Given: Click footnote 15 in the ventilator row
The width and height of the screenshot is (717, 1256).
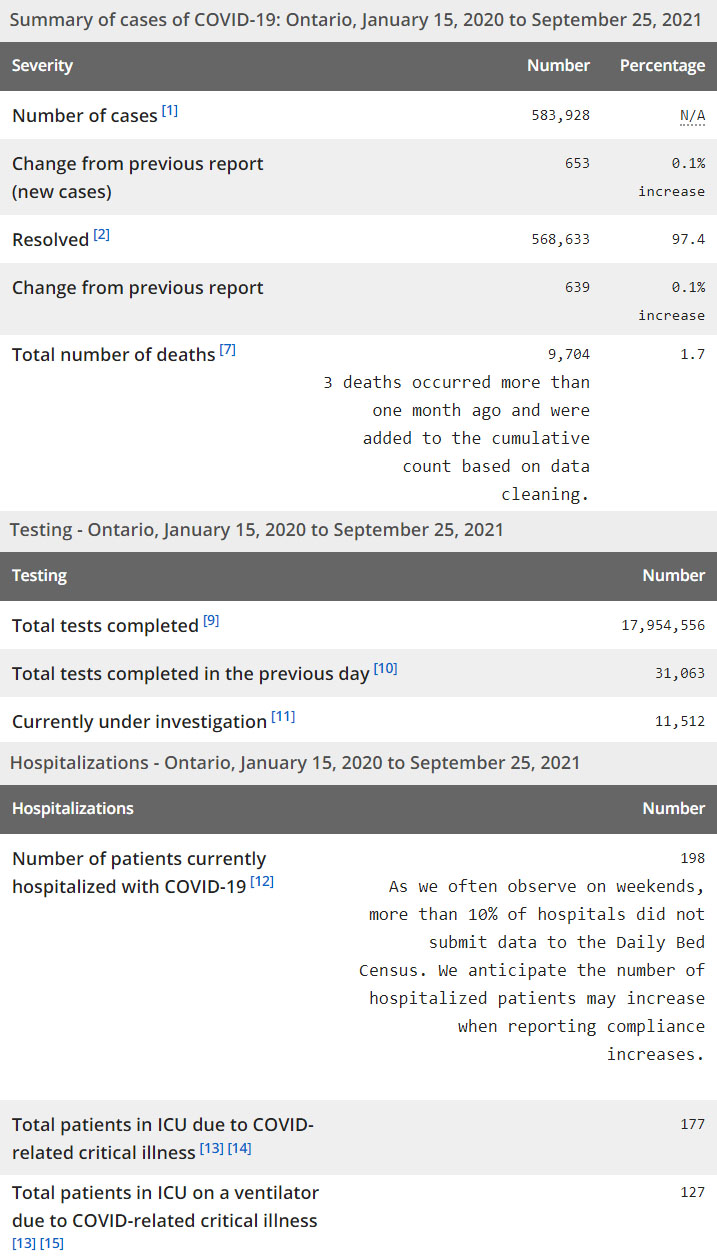Looking at the screenshot, I should 52,1242.
